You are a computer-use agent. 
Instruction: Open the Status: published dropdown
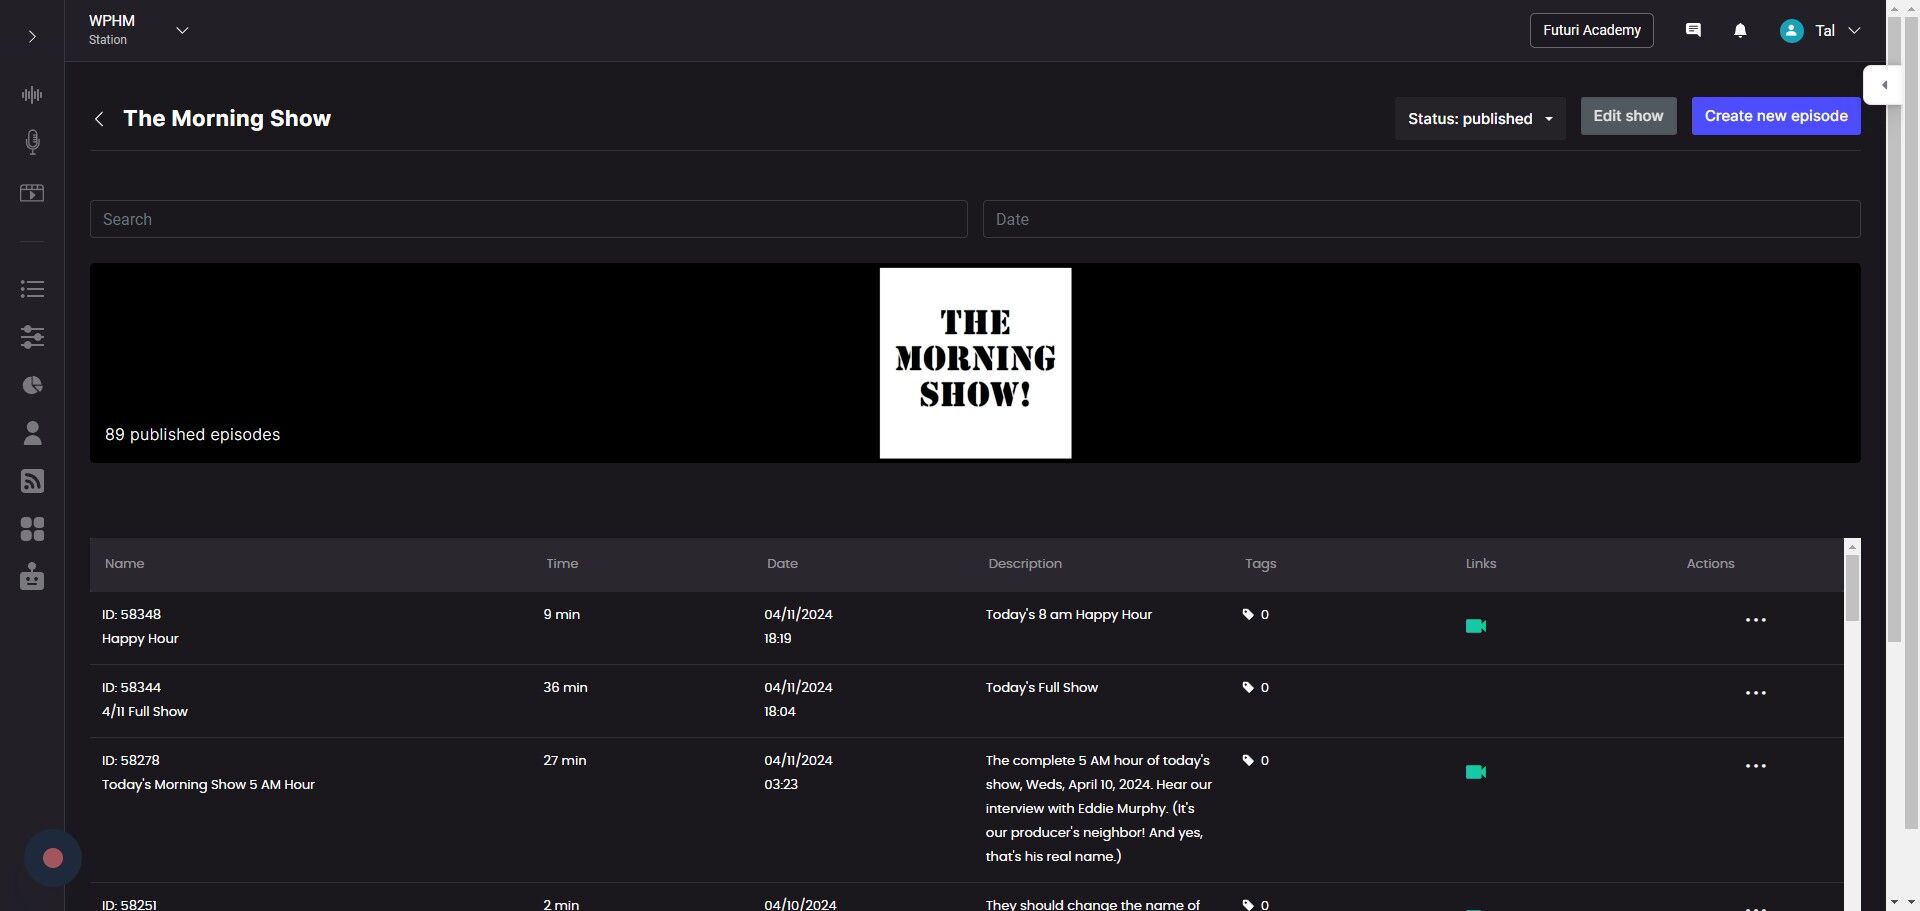(1479, 119)
